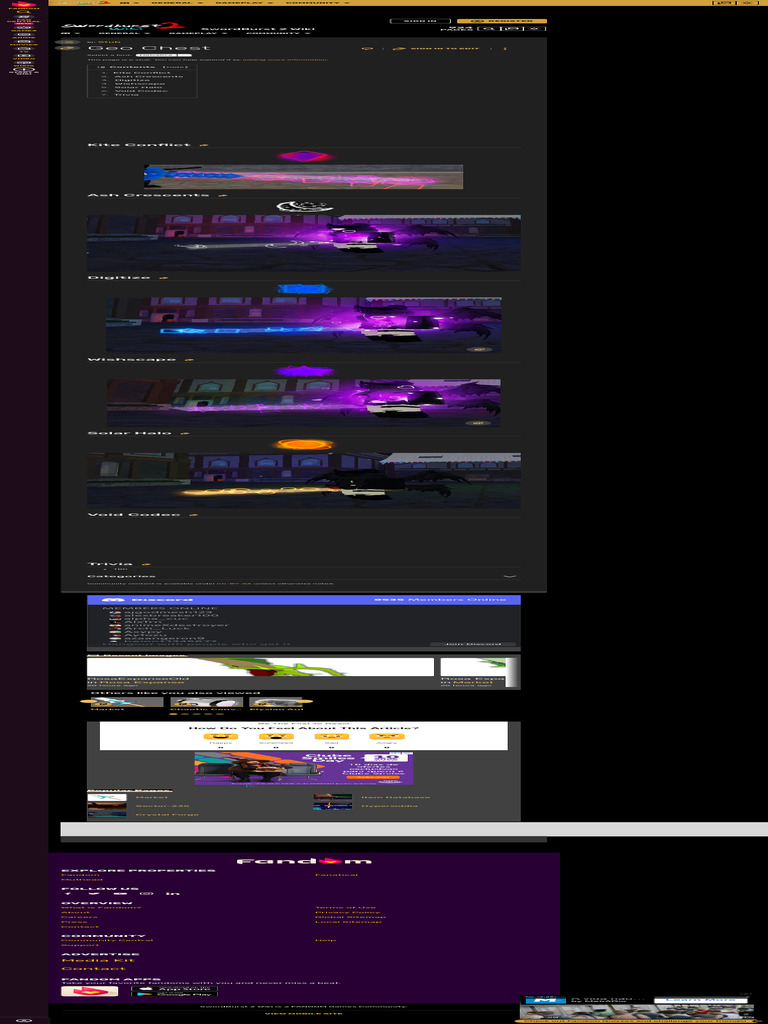The height and width of the screenshot is (1024, 768).
Task: Open the header search icon beside the pages count
Action: pos(488,29)
